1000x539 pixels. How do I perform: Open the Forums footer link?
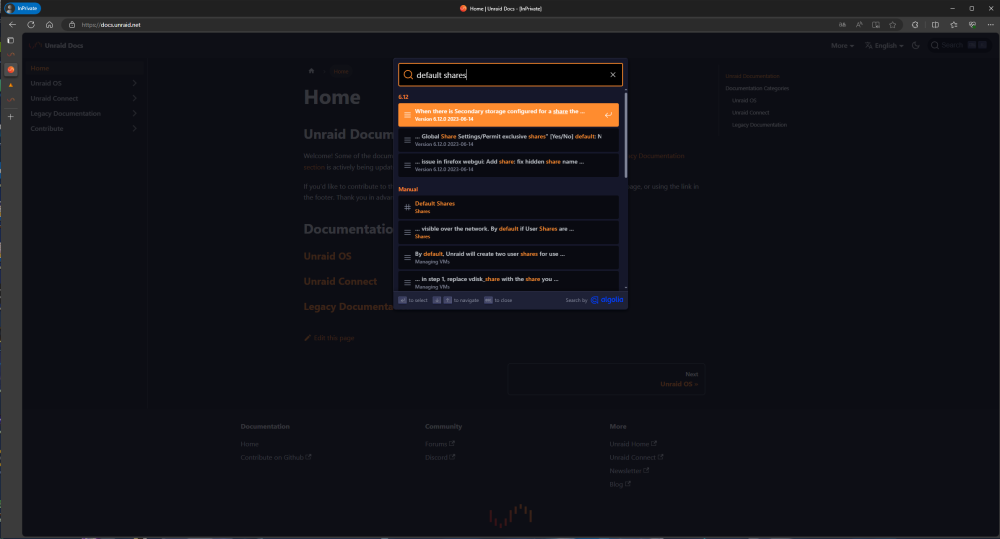click(x=439, y=444)
